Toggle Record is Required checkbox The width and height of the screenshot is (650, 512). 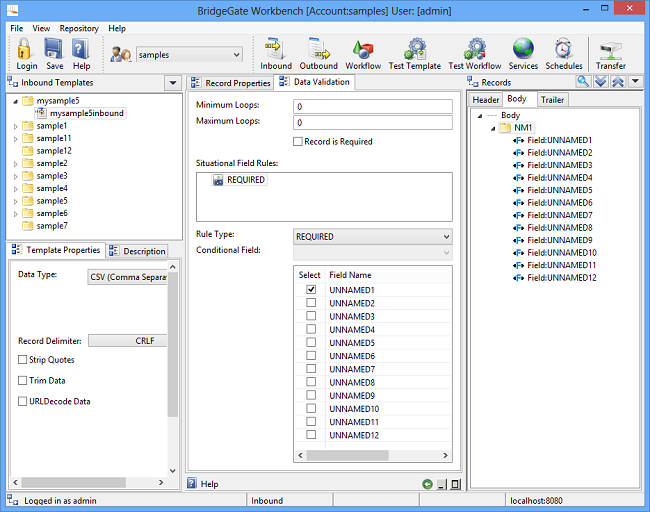coord(298,142)
